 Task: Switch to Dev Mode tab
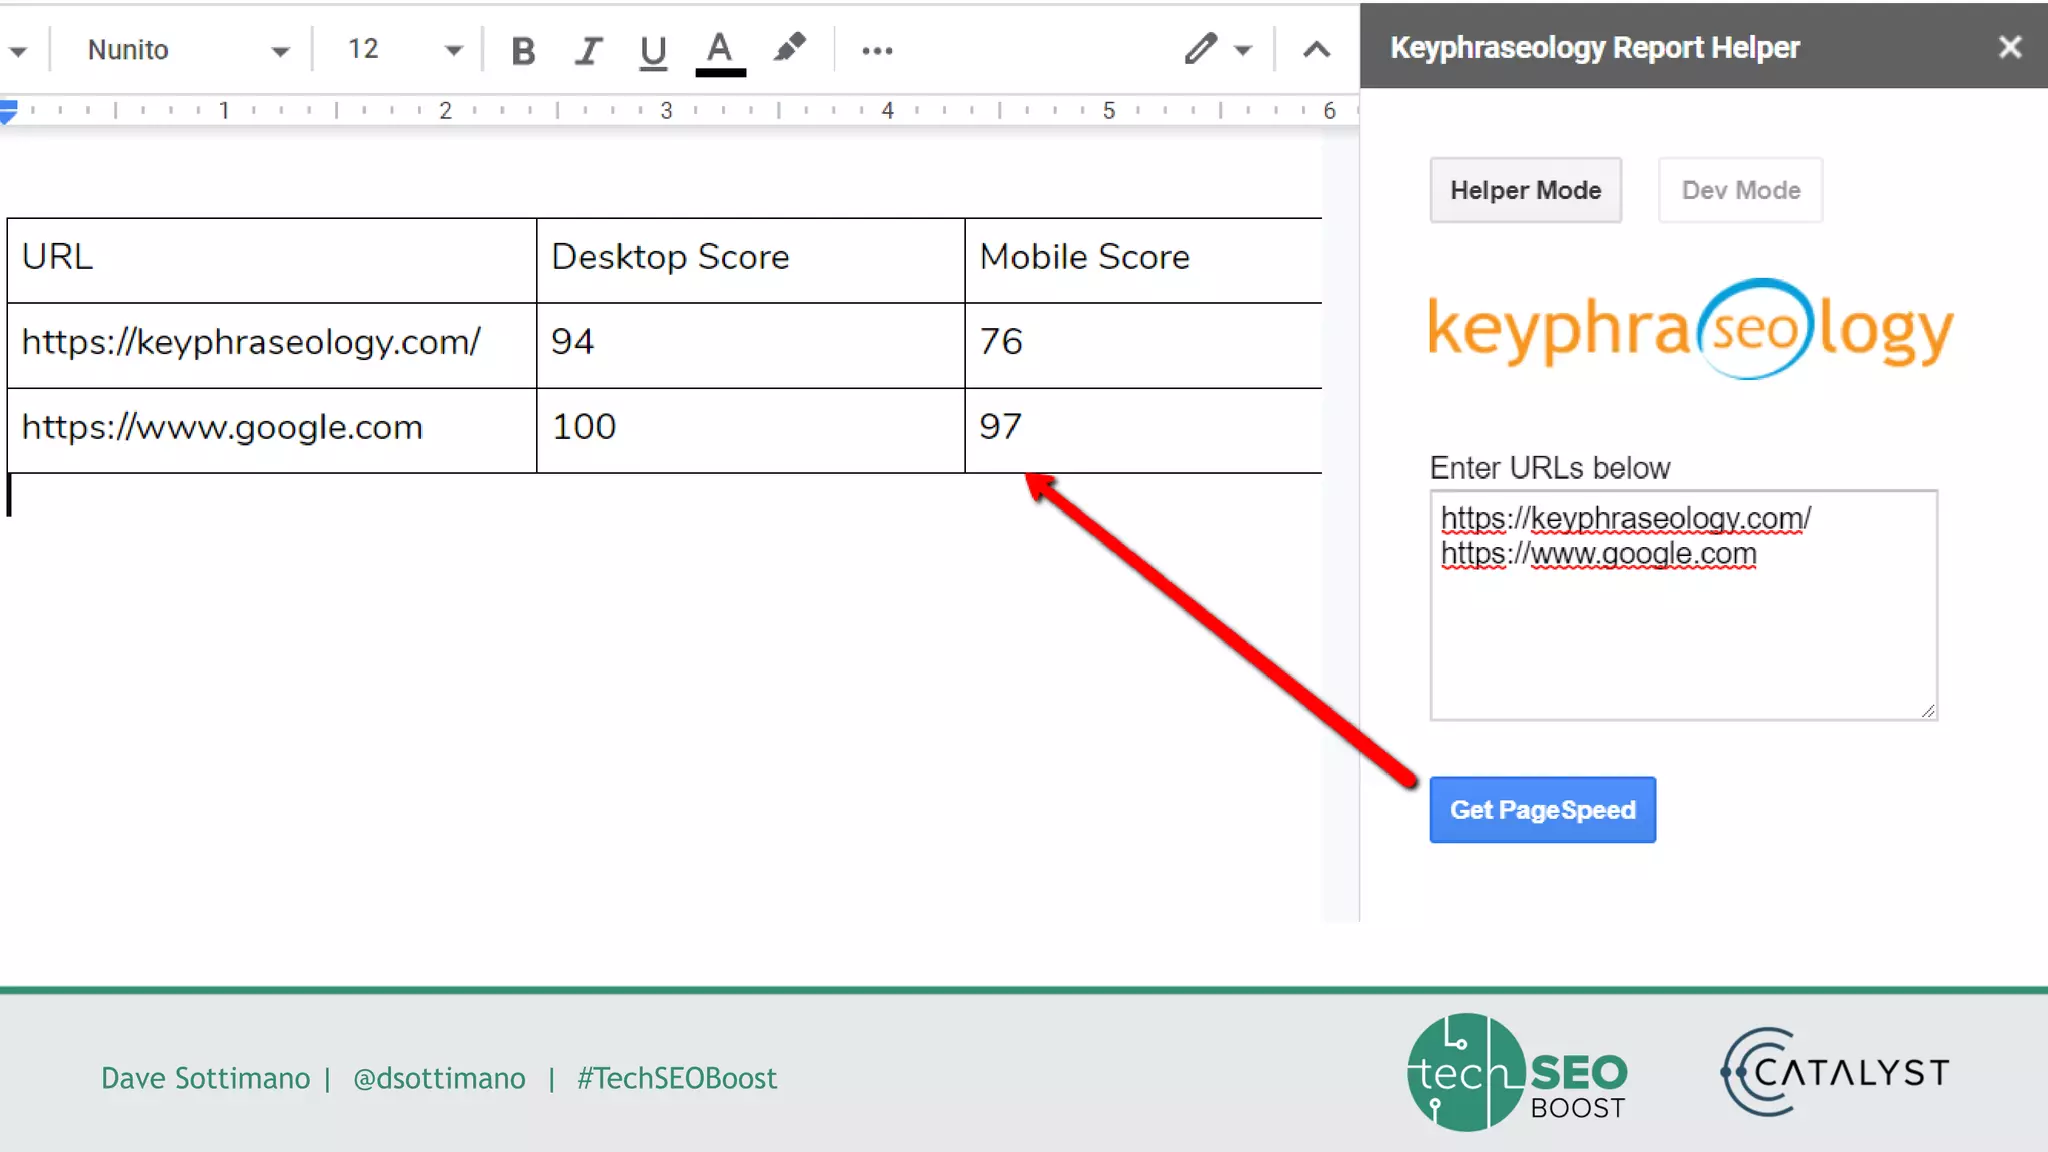tap(1740, 190)
